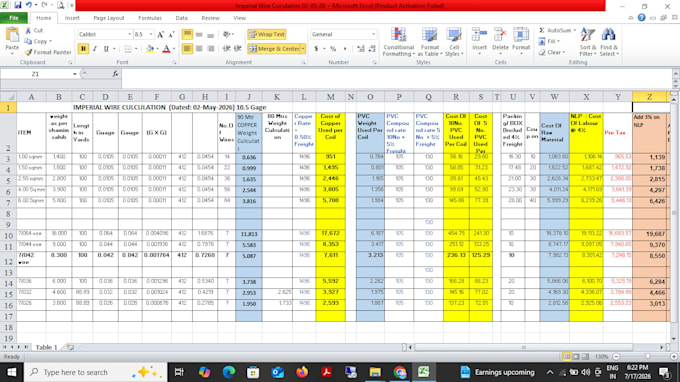Screen dimensions: 680x382
Task: Click the column Z header
Action: point(649,97)
